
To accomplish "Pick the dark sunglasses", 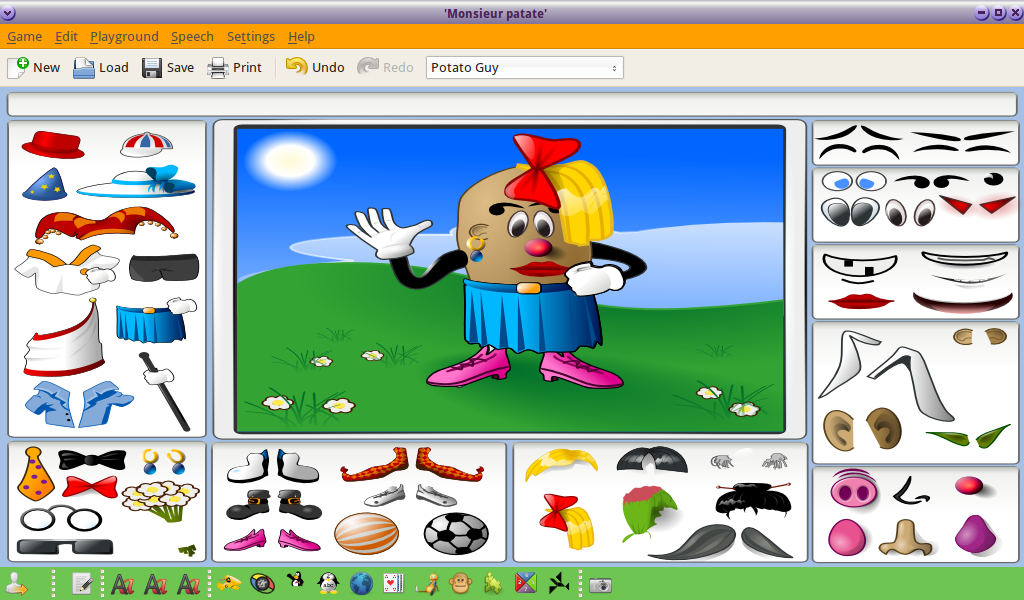I will coord(65,546).
